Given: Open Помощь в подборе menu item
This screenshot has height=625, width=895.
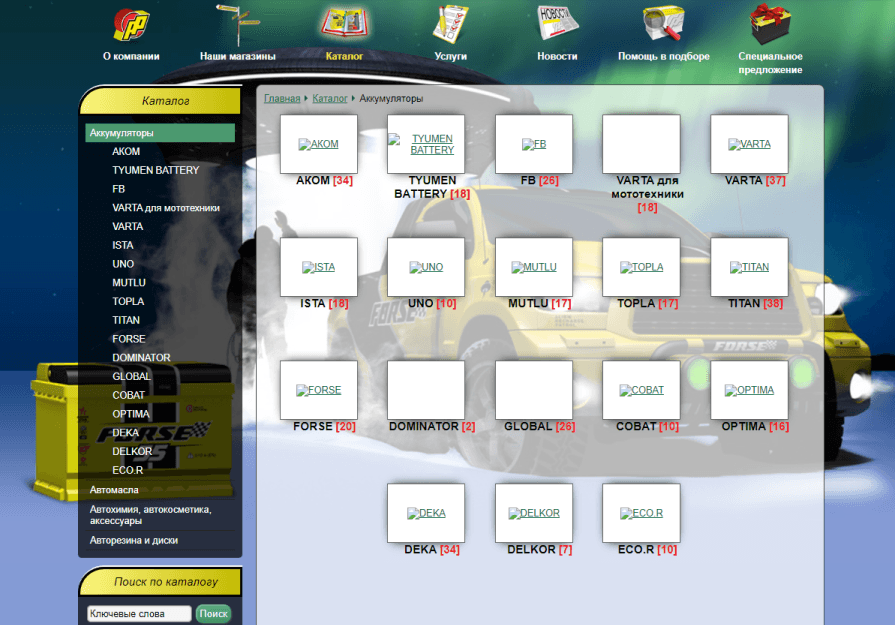Looking at the screenshot, I should click(664, 56).
